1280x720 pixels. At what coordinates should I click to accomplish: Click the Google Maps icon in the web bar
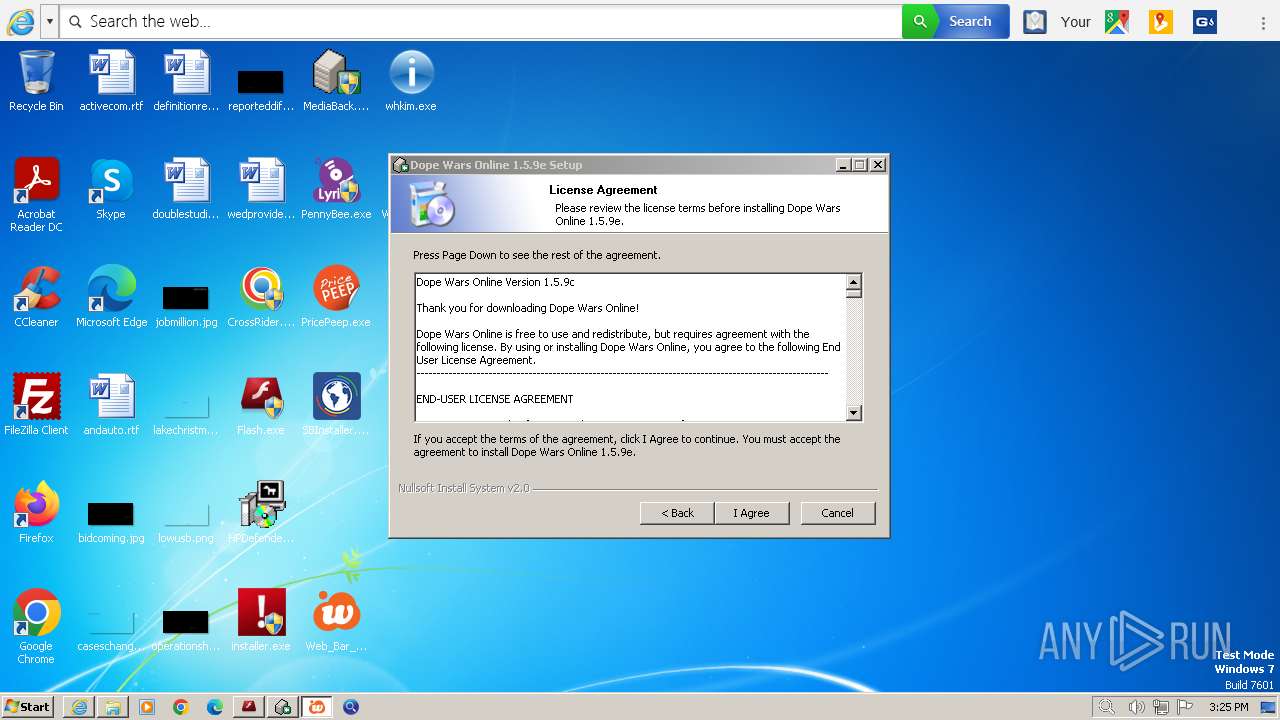click(x=1117, y=21)
